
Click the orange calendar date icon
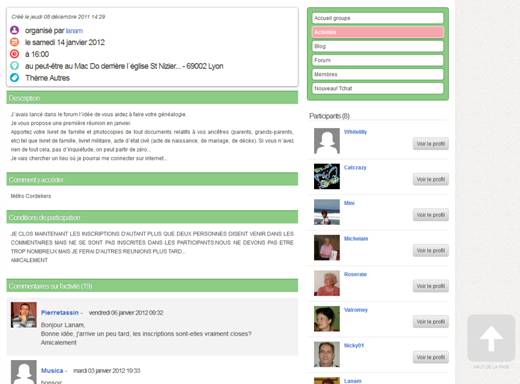point(14,42)
